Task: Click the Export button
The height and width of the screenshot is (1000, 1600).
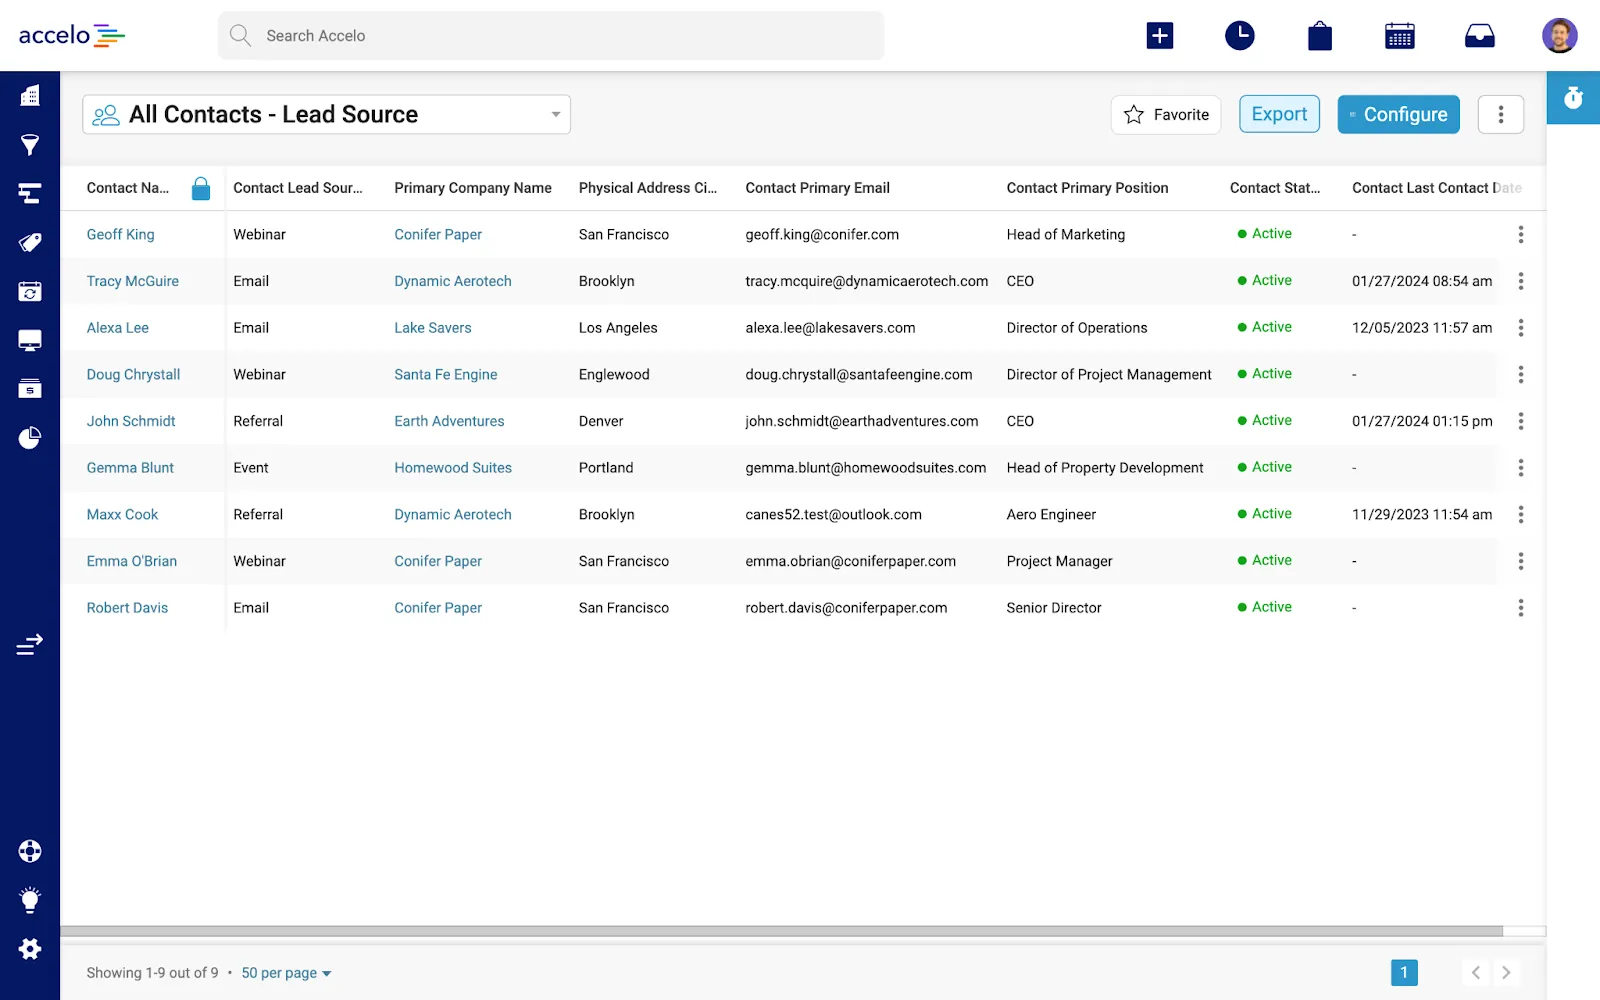Action: pos(1279,114)
